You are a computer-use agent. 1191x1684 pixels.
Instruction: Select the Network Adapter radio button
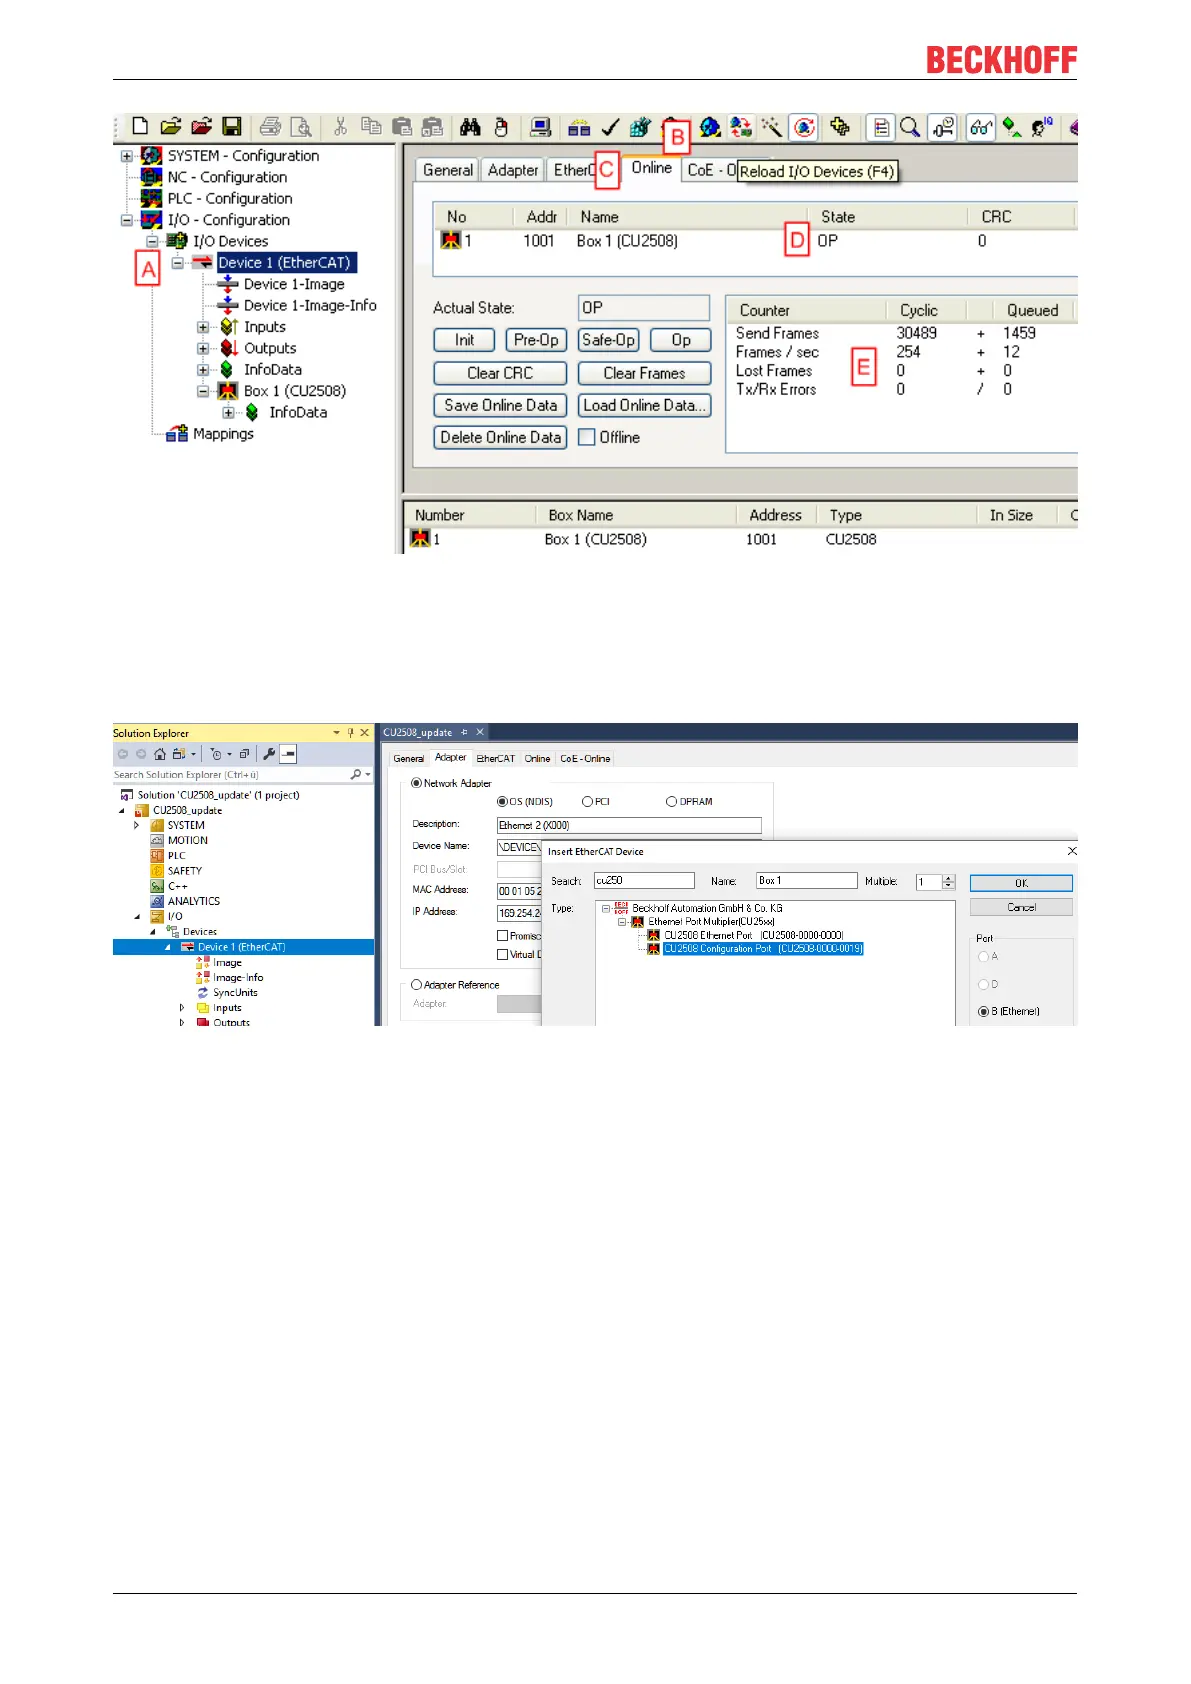point(416,783)
